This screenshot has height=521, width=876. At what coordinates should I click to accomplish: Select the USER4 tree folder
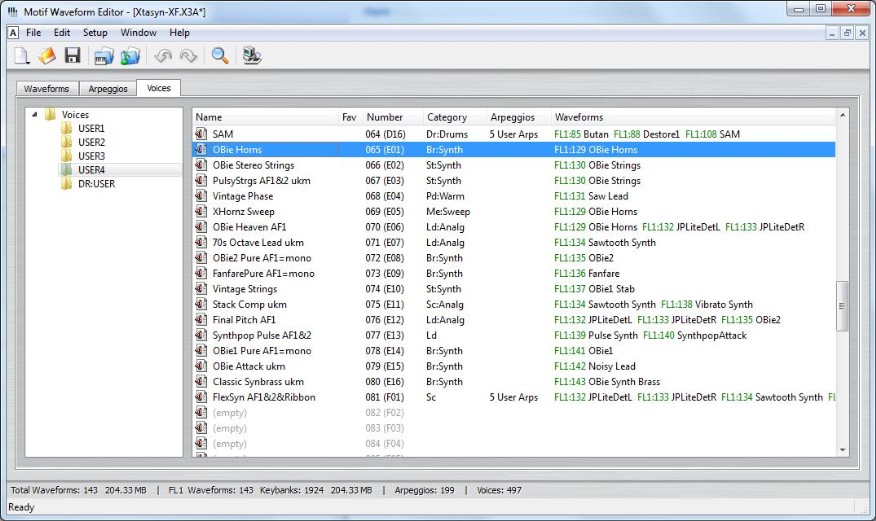click(92, 170)
